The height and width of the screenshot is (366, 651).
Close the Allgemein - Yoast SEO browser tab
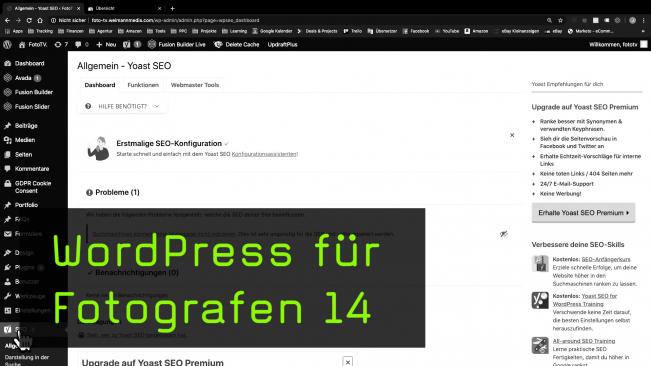pyautogui.click(x=78, y=8)
